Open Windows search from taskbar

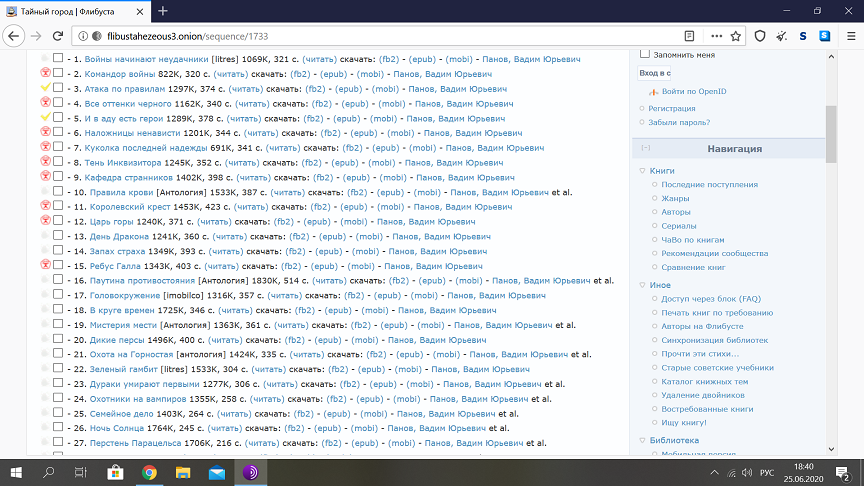point(48,472)
